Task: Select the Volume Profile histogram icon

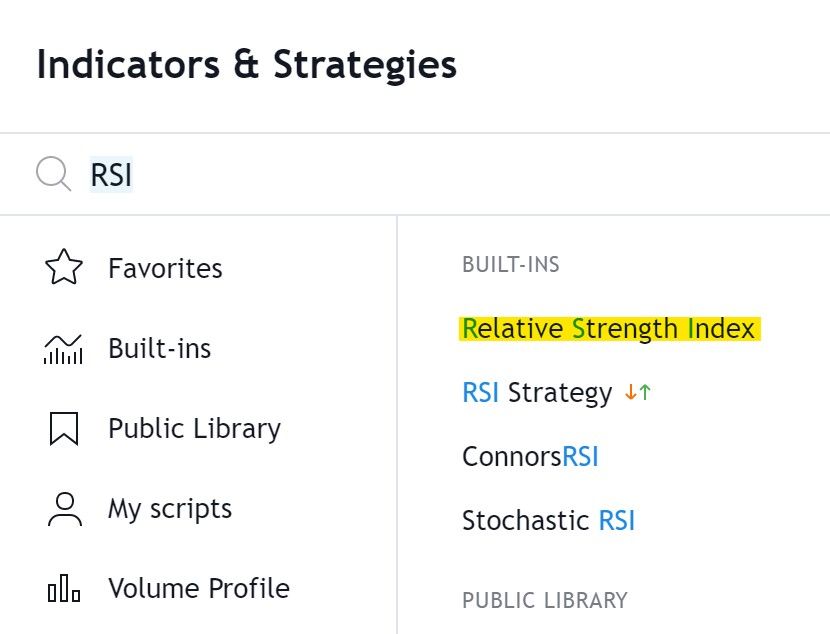Action: pos(63,588)
